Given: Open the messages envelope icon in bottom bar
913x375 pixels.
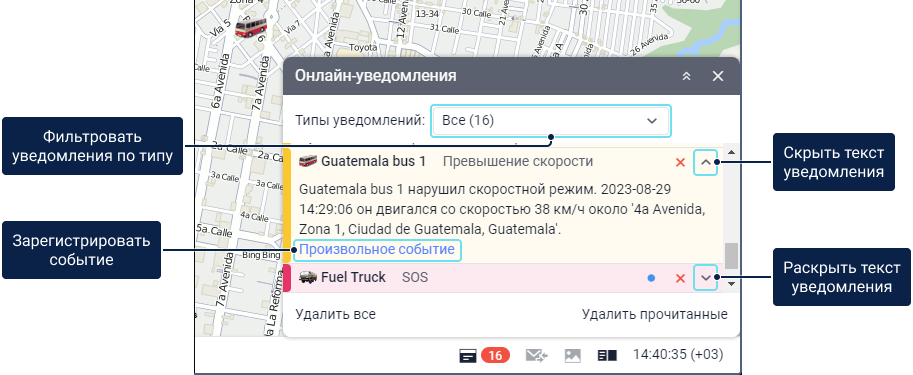Looking at the screenshot, I should coord(536,355).
